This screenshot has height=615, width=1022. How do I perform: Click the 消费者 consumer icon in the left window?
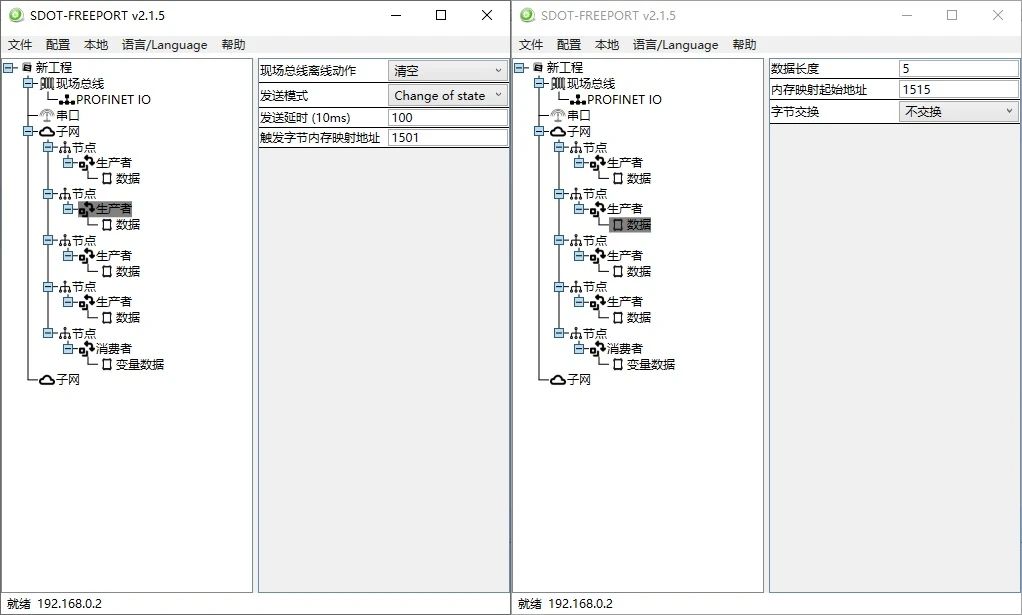87,349
